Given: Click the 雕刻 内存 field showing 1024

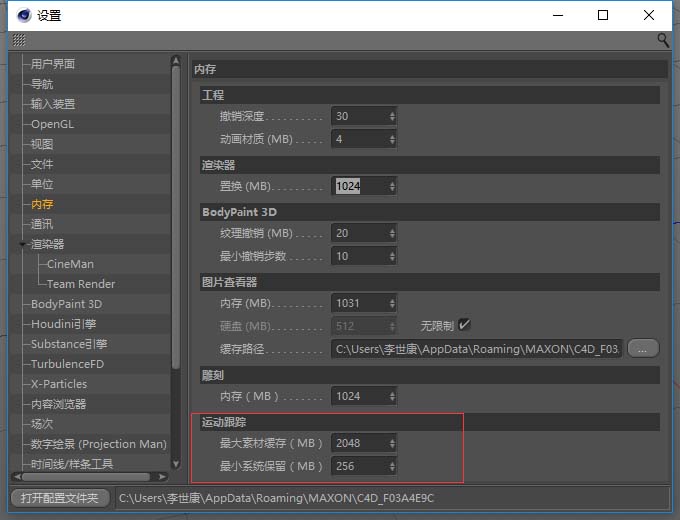Looking at the screenshot, I should click(x=359, y=396).
